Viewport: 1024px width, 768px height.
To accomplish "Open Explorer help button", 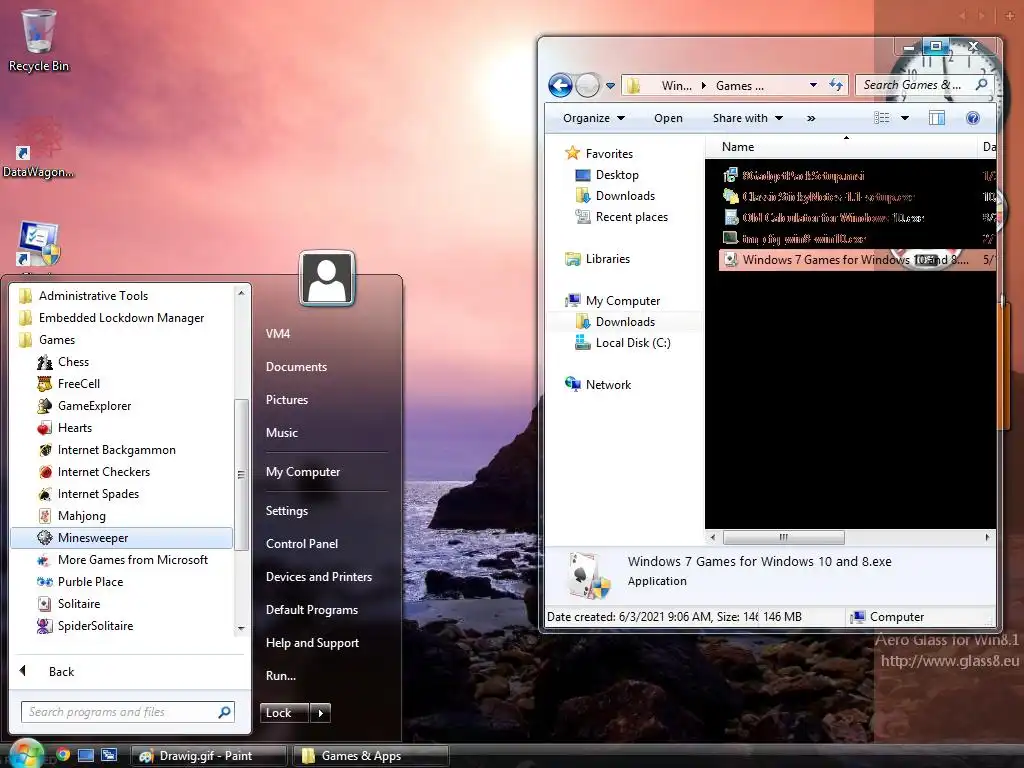I will coord(972,118).
